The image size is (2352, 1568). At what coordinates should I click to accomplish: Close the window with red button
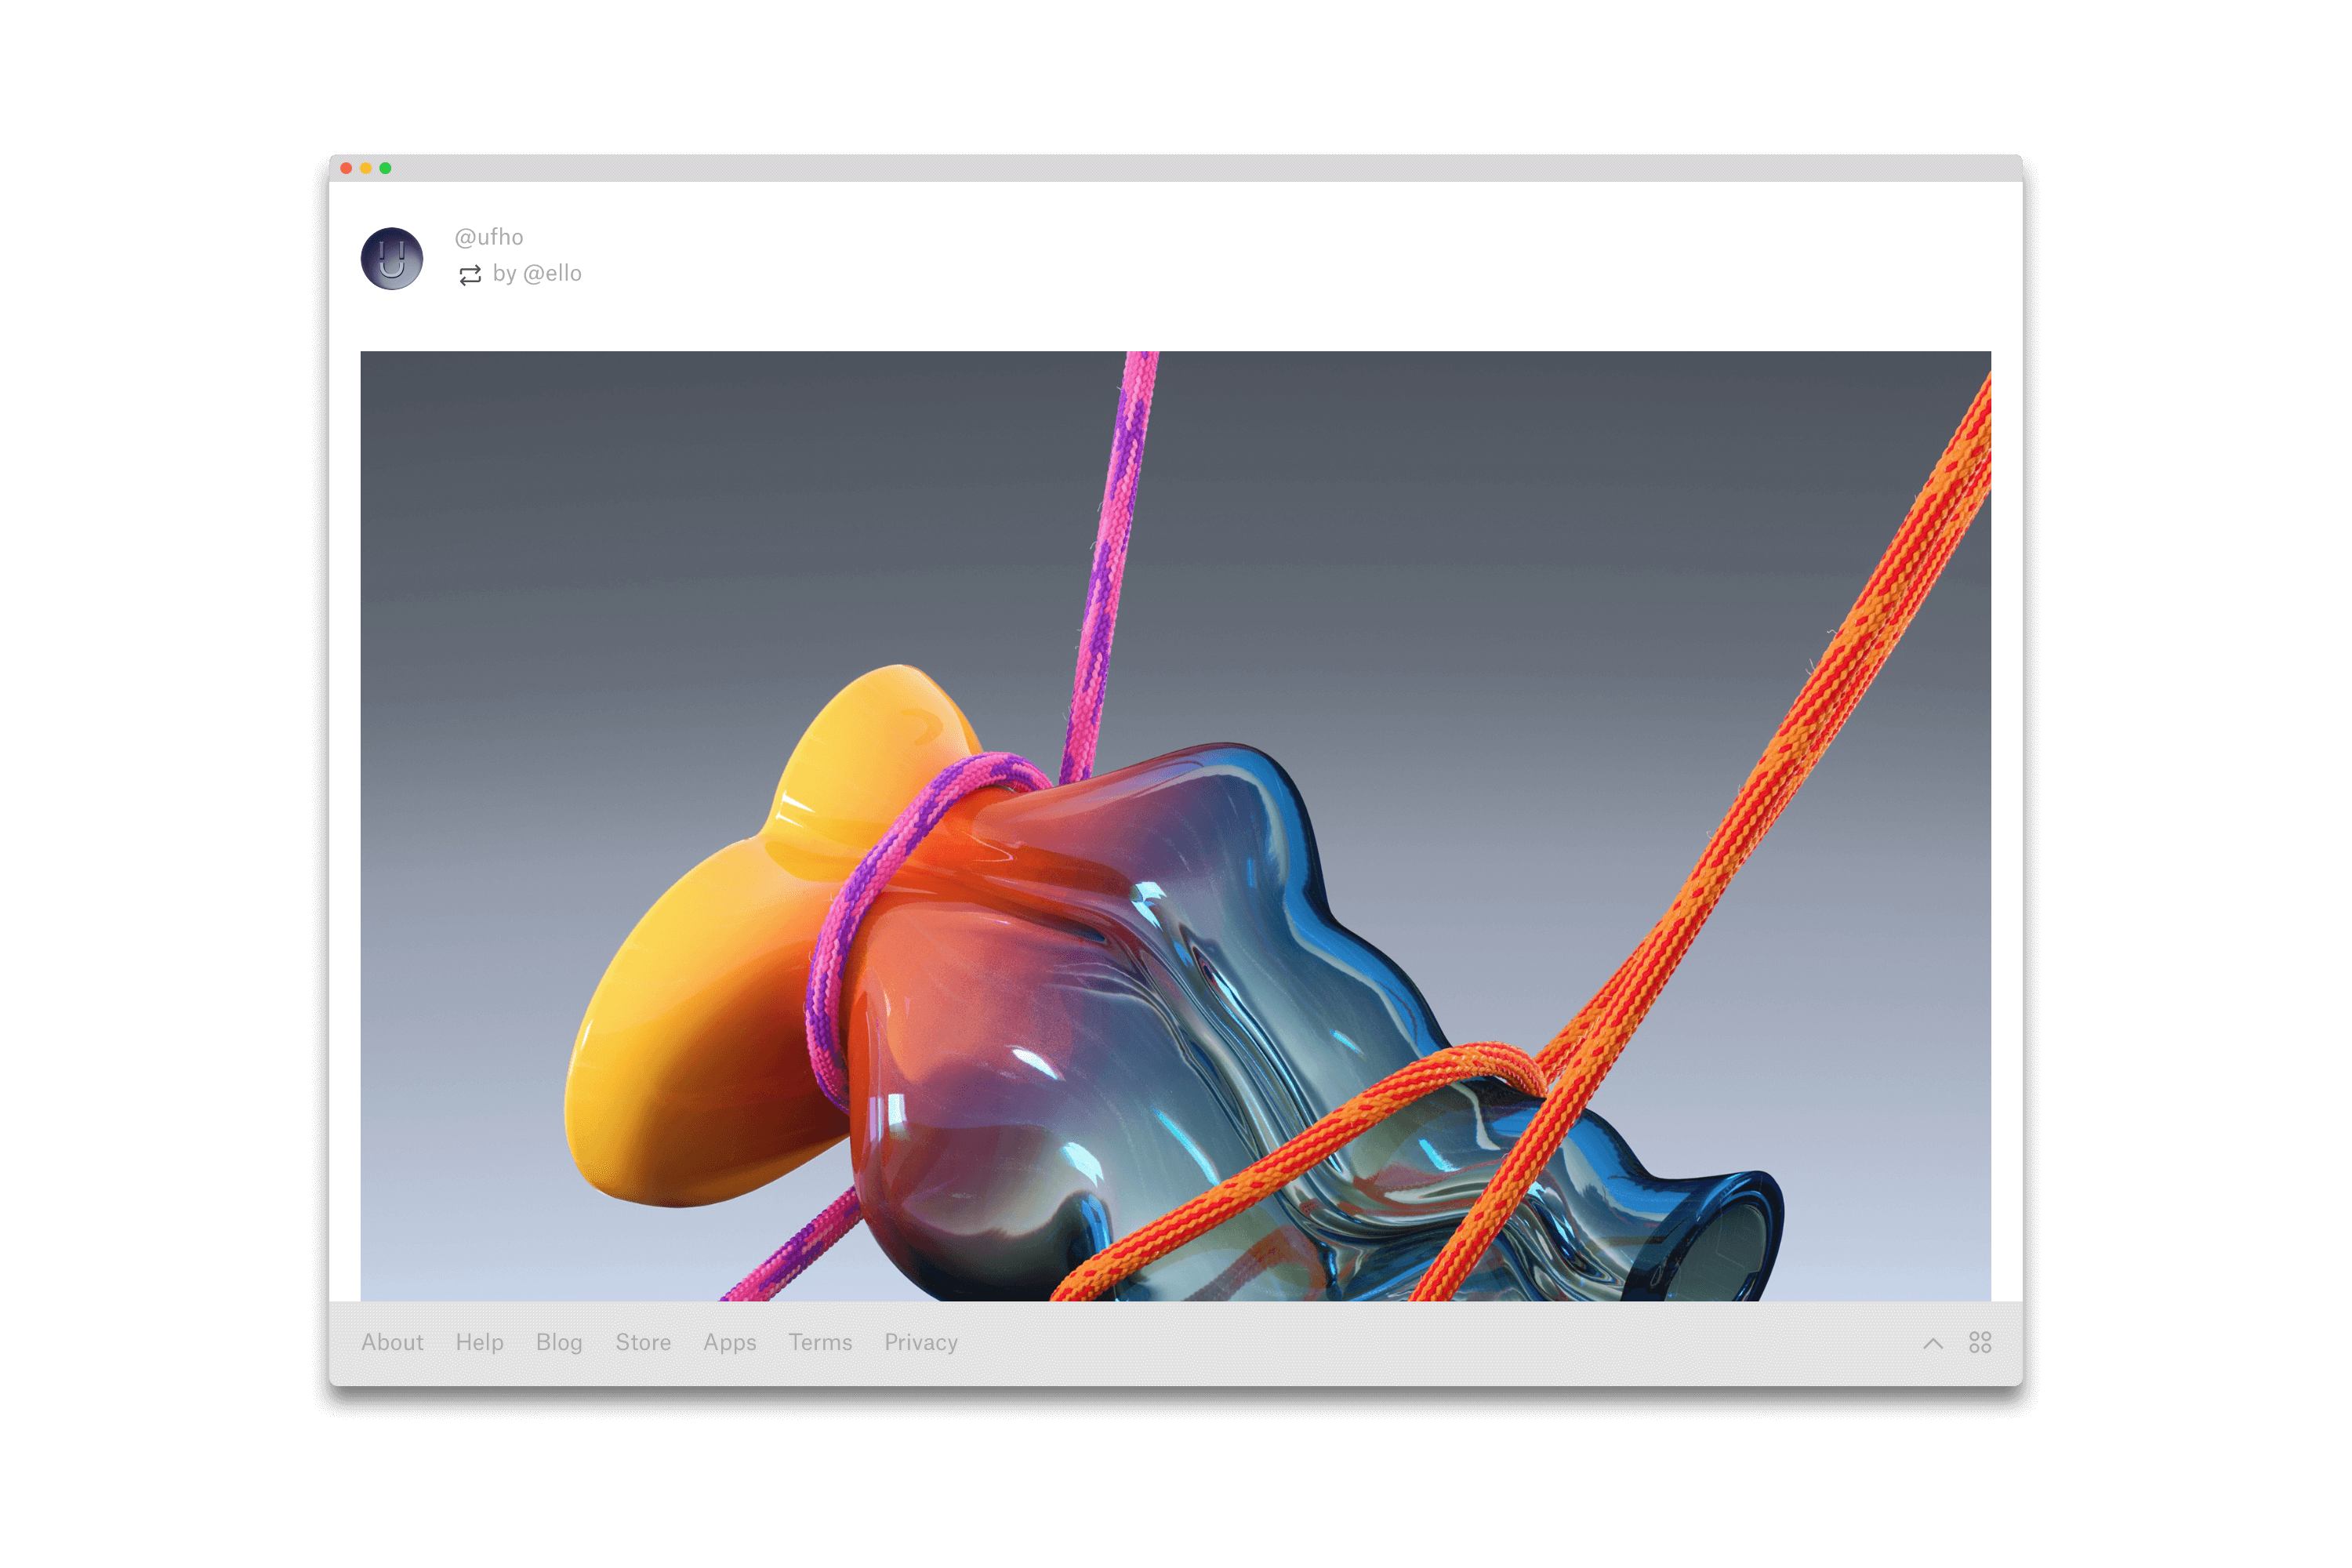(346, 168)
